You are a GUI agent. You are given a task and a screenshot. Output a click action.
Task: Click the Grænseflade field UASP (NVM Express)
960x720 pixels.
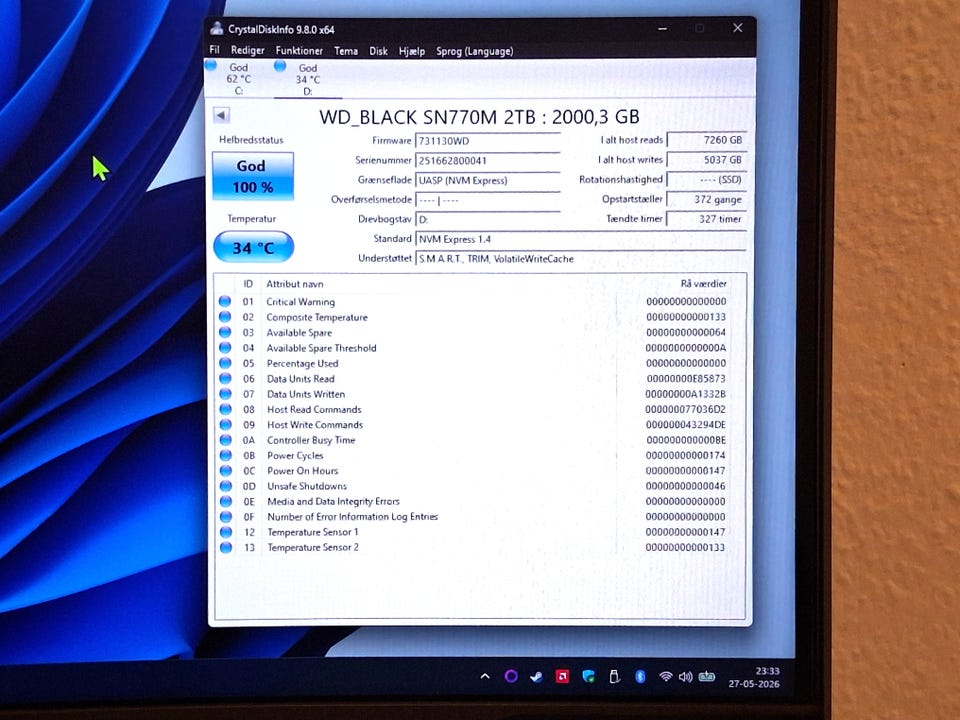click(x=488, y=180)
